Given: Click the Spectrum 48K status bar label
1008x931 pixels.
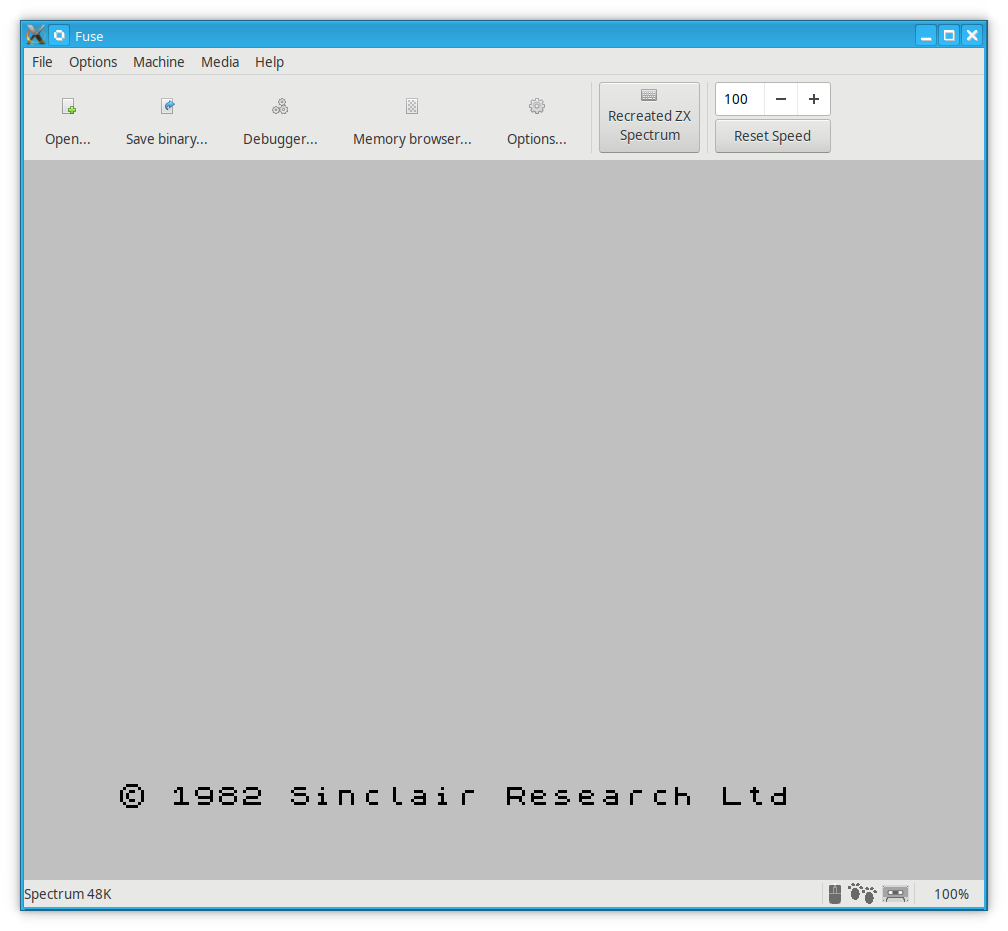Looking at the screenshot, I should [x=68, y=894].
